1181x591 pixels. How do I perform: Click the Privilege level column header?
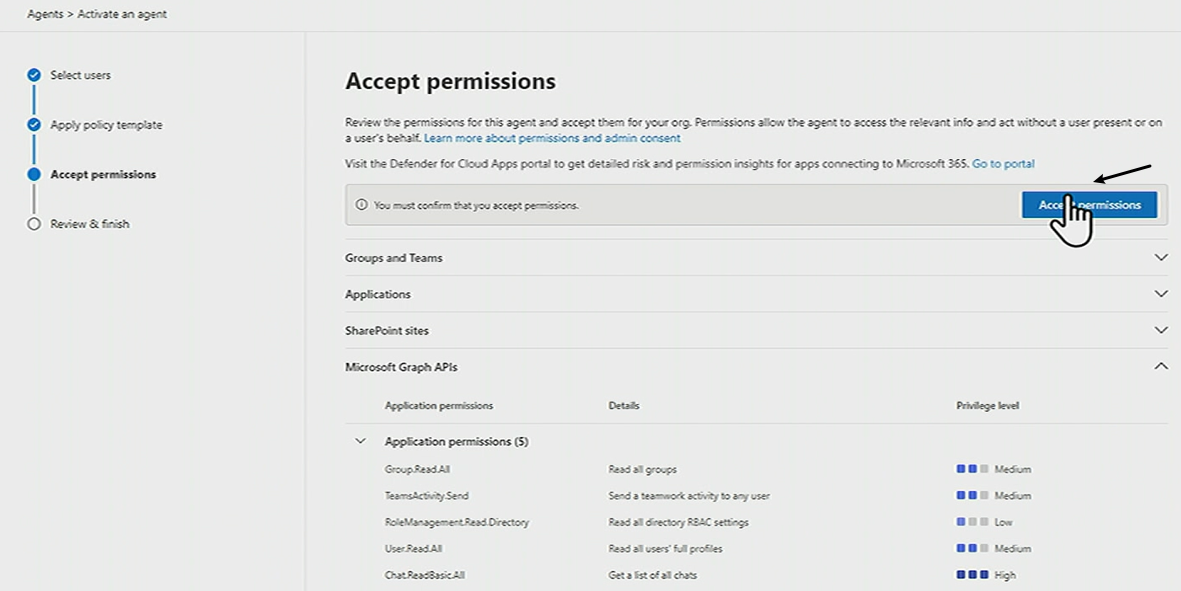[x=987, y=405]
